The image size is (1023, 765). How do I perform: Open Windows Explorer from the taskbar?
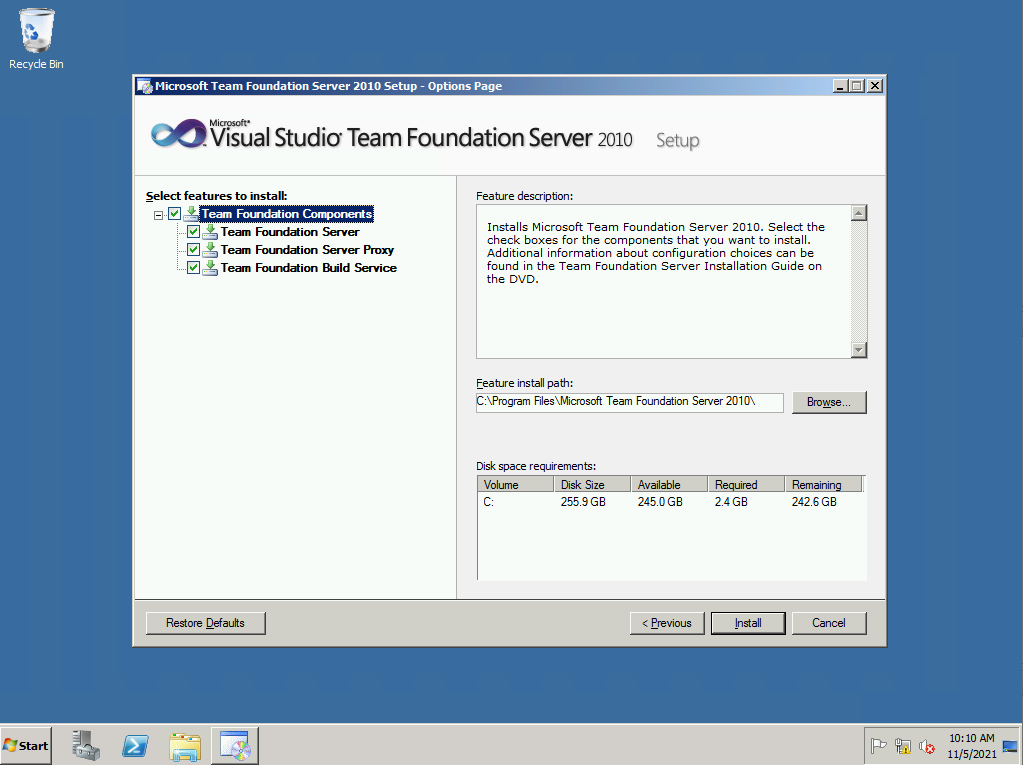pyautogui.click(x=185, y=745)
